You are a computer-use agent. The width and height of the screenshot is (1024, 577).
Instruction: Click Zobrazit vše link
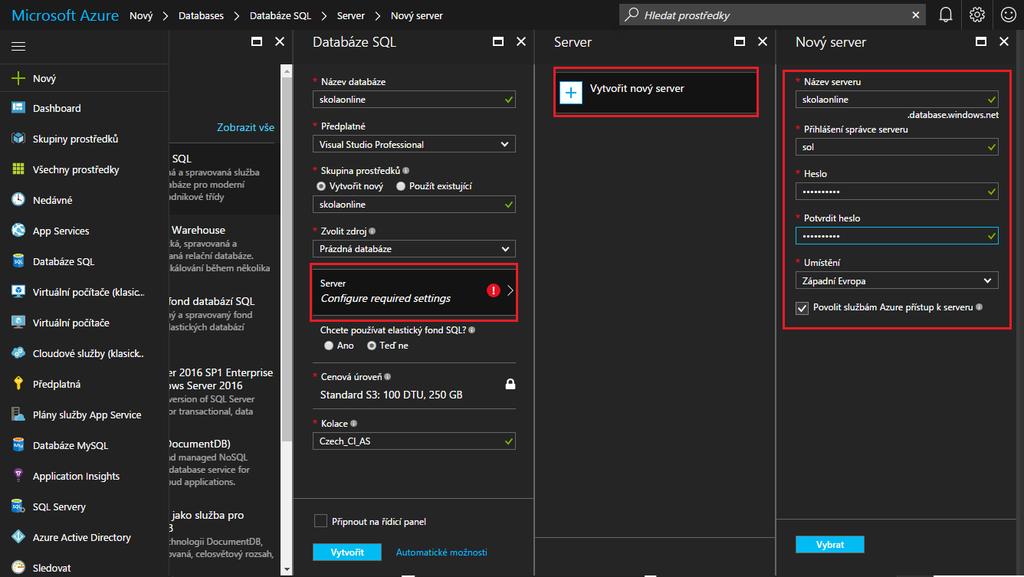point(246,127)
